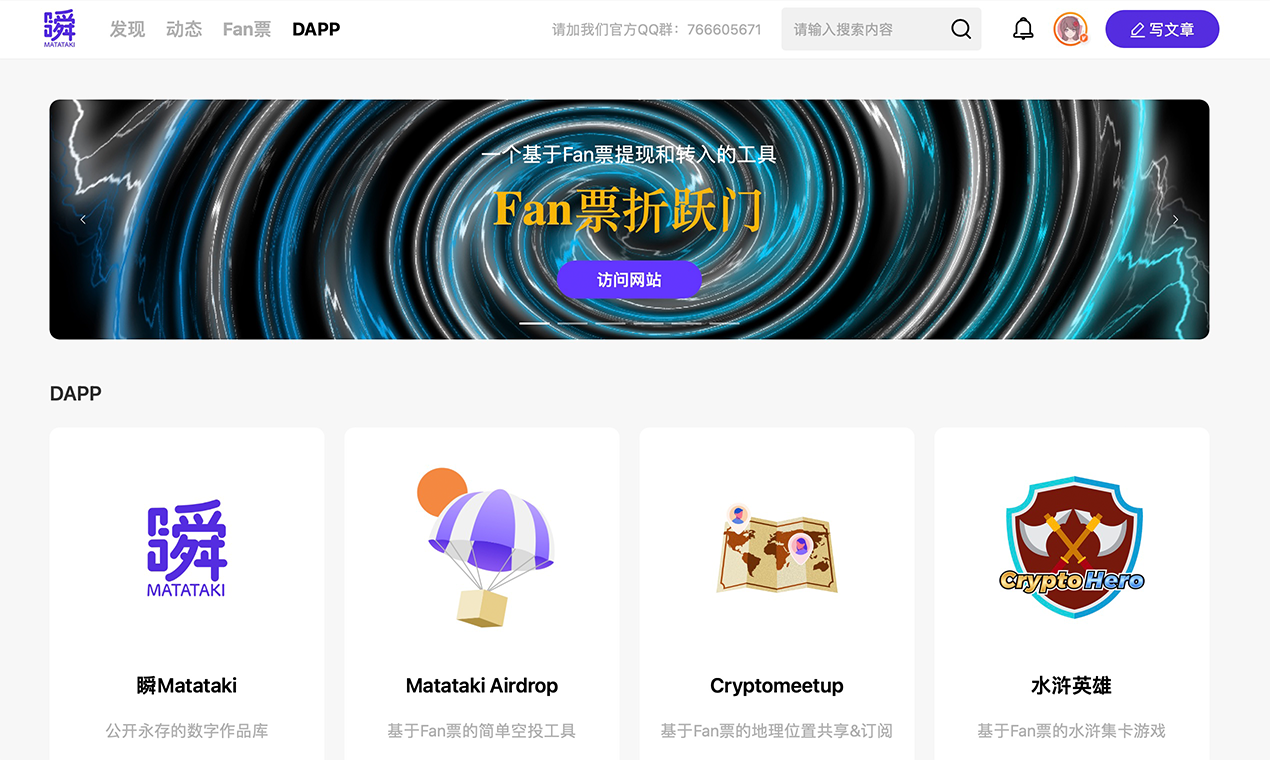1270x760 pixels.
Task: Click the 瞬Matataki purple logo card image
Action: 187,548
